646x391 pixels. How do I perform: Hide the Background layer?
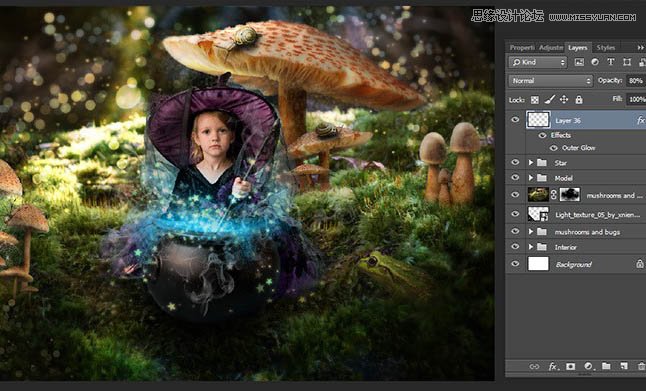(515, 264)
